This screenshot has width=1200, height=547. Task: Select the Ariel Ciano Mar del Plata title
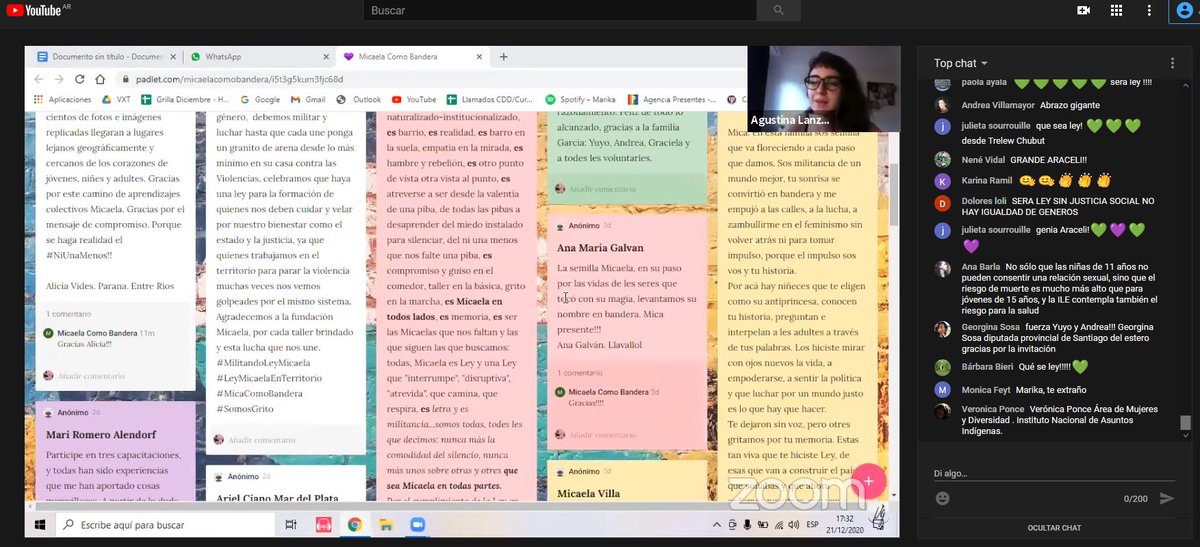click(x=279, y=499)
